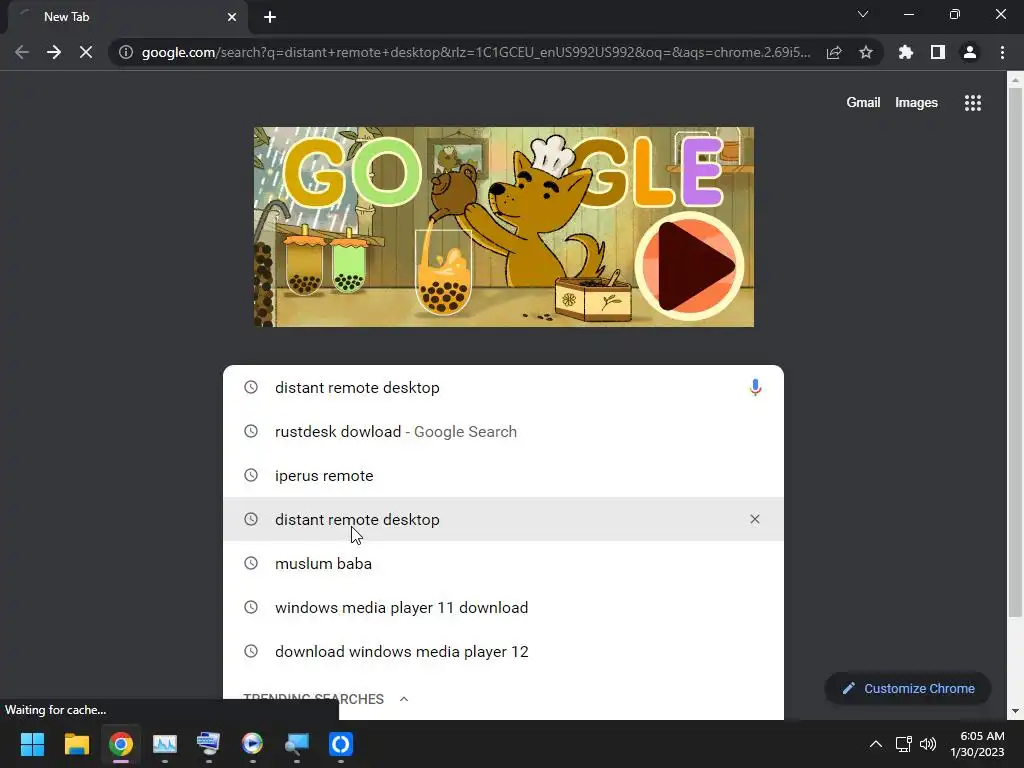This screenshot has width=1024, height=768.
Task: Open the tab search chevron
Action: coord(863,14)
